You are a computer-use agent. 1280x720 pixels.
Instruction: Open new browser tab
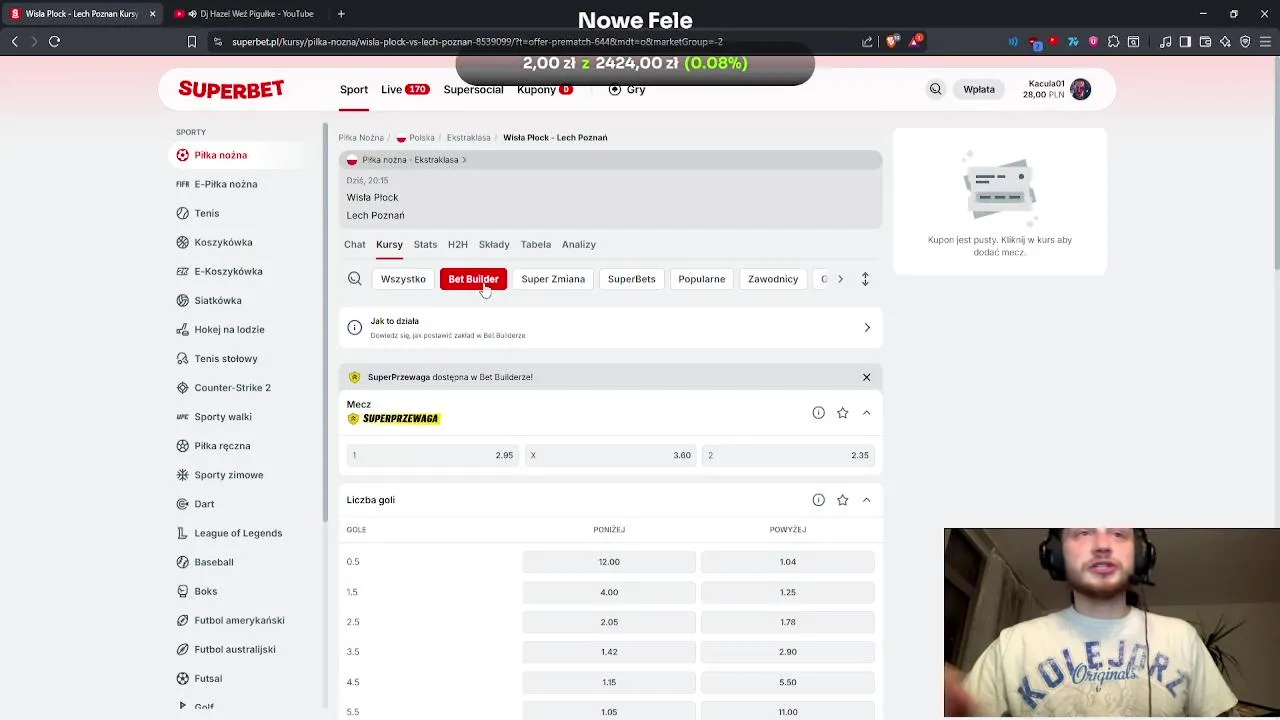(341, 14)
